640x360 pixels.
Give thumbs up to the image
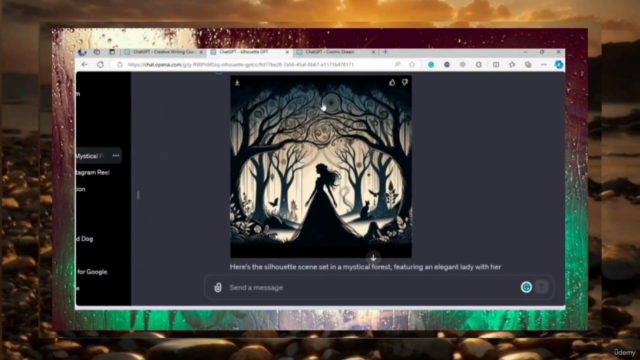392,82
